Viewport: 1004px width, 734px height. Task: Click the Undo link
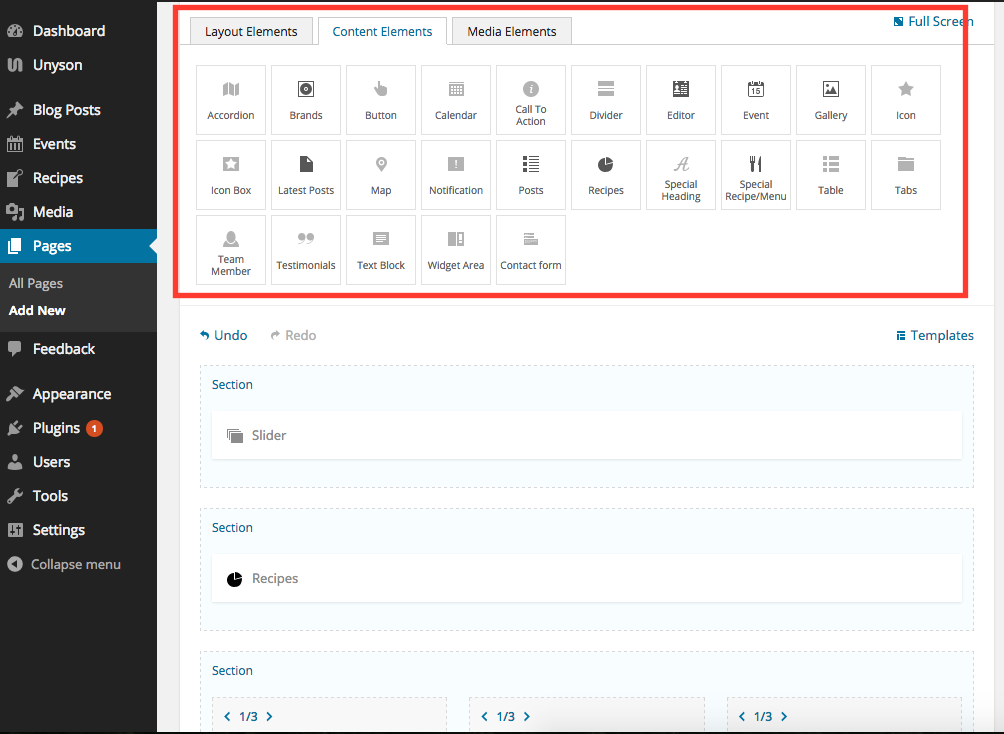click(224, 336)
